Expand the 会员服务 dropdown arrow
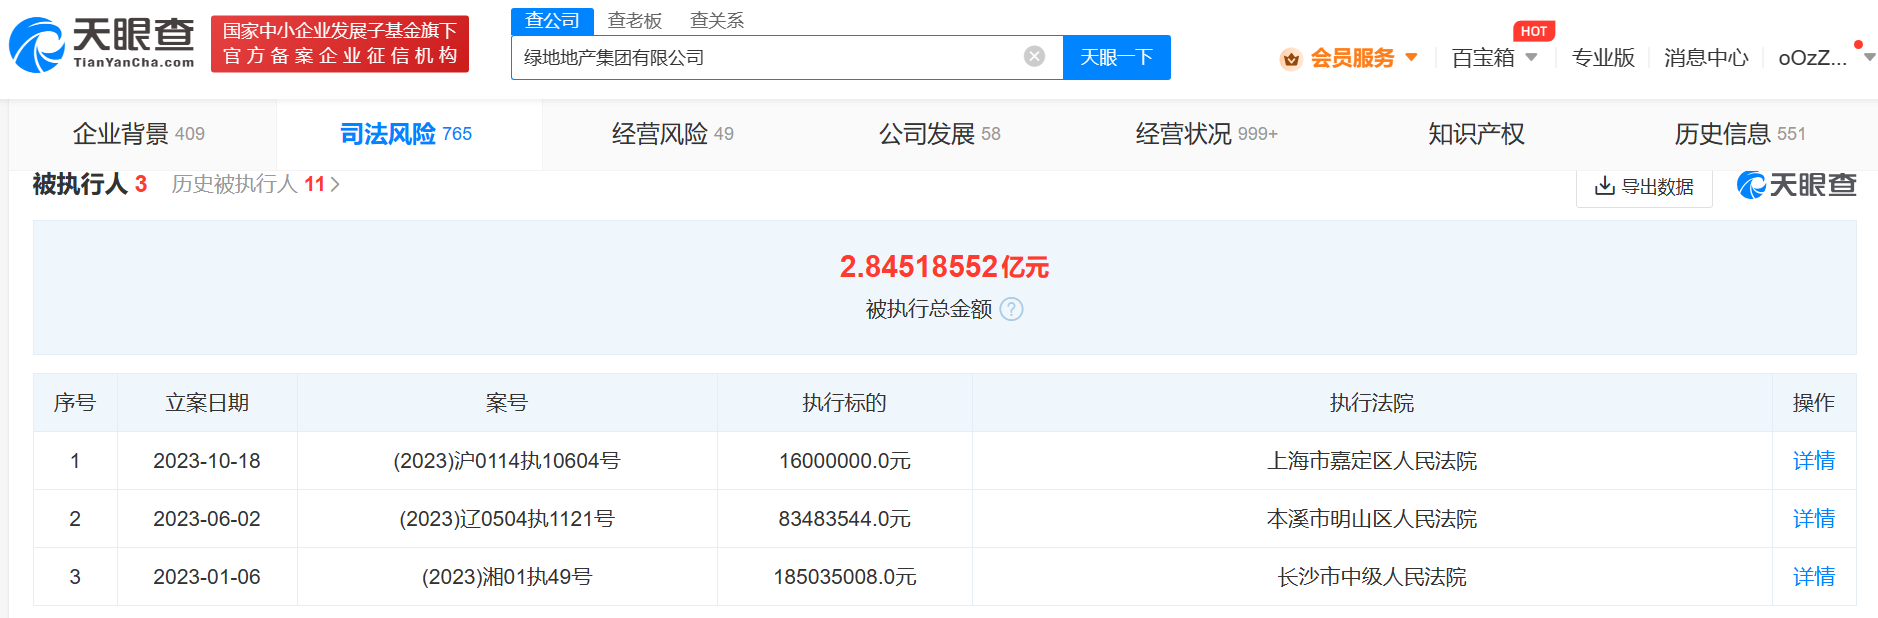Image resolution: width=1878 pixels, height=618 pixels. click(1412, 57)
